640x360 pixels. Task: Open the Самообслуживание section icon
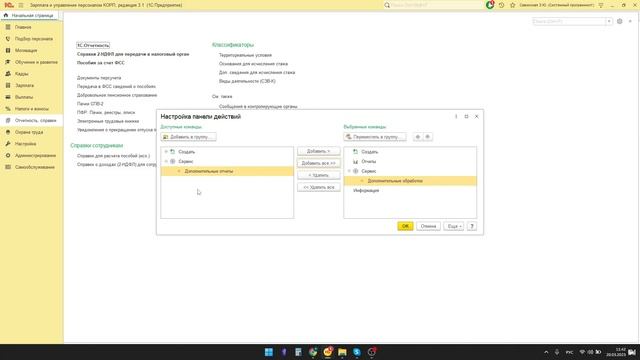pyautogui.click(x=8, y=167)
